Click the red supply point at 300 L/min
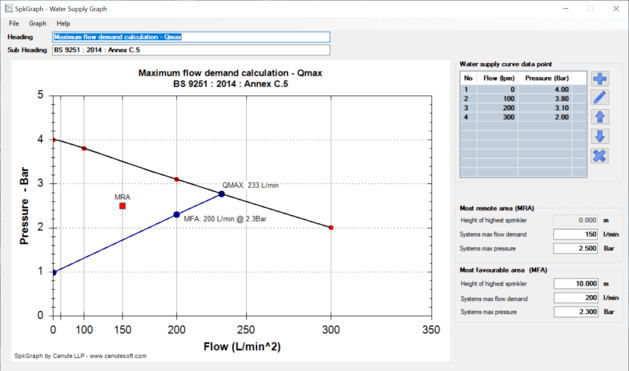Screen dimensions: 629x371 pyautogui.click(x=331, y=227)
